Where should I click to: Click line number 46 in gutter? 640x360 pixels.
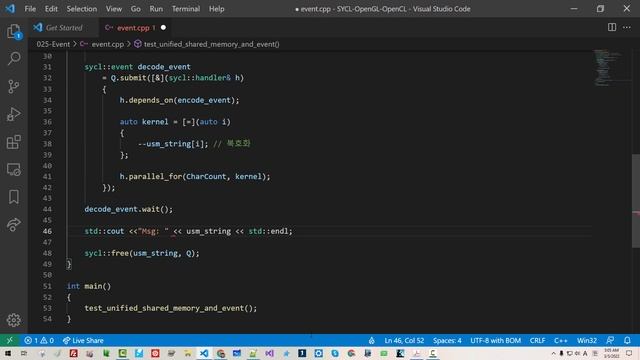(x=47, y=231)
